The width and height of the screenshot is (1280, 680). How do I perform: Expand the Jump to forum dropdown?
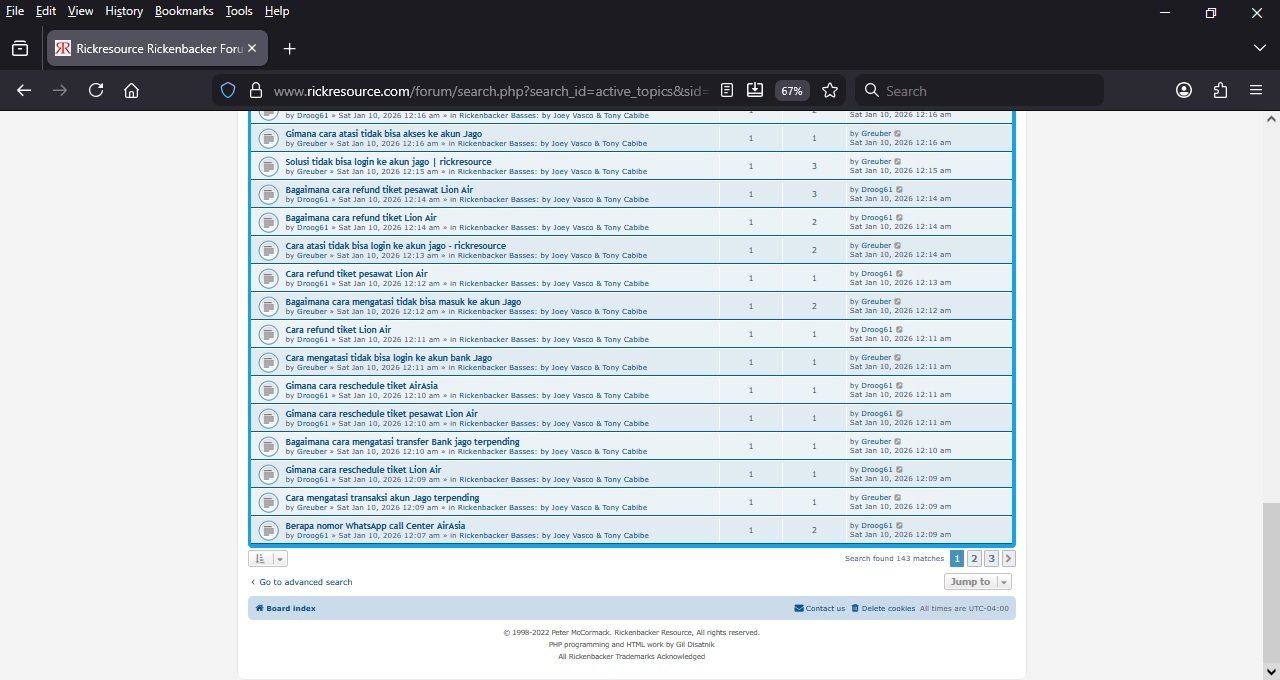click(978, 582)
